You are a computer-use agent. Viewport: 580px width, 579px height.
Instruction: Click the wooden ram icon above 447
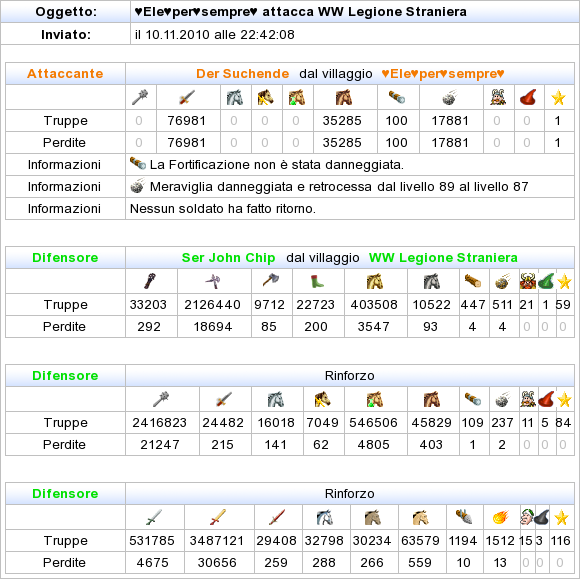click(x=473, y=281)
